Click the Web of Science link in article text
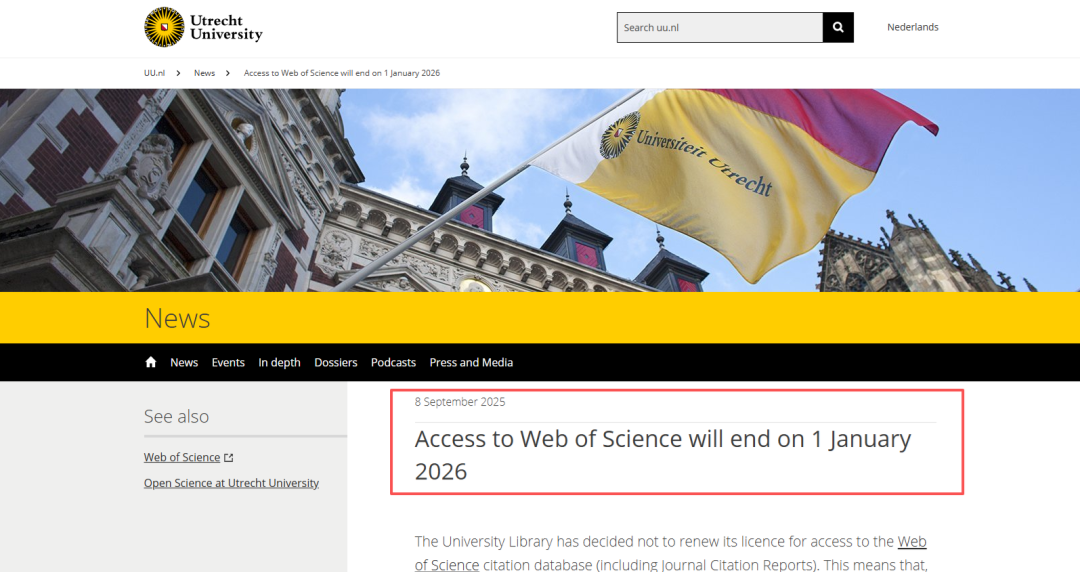This screenshot has height=572, width=1080. (912, 542)
